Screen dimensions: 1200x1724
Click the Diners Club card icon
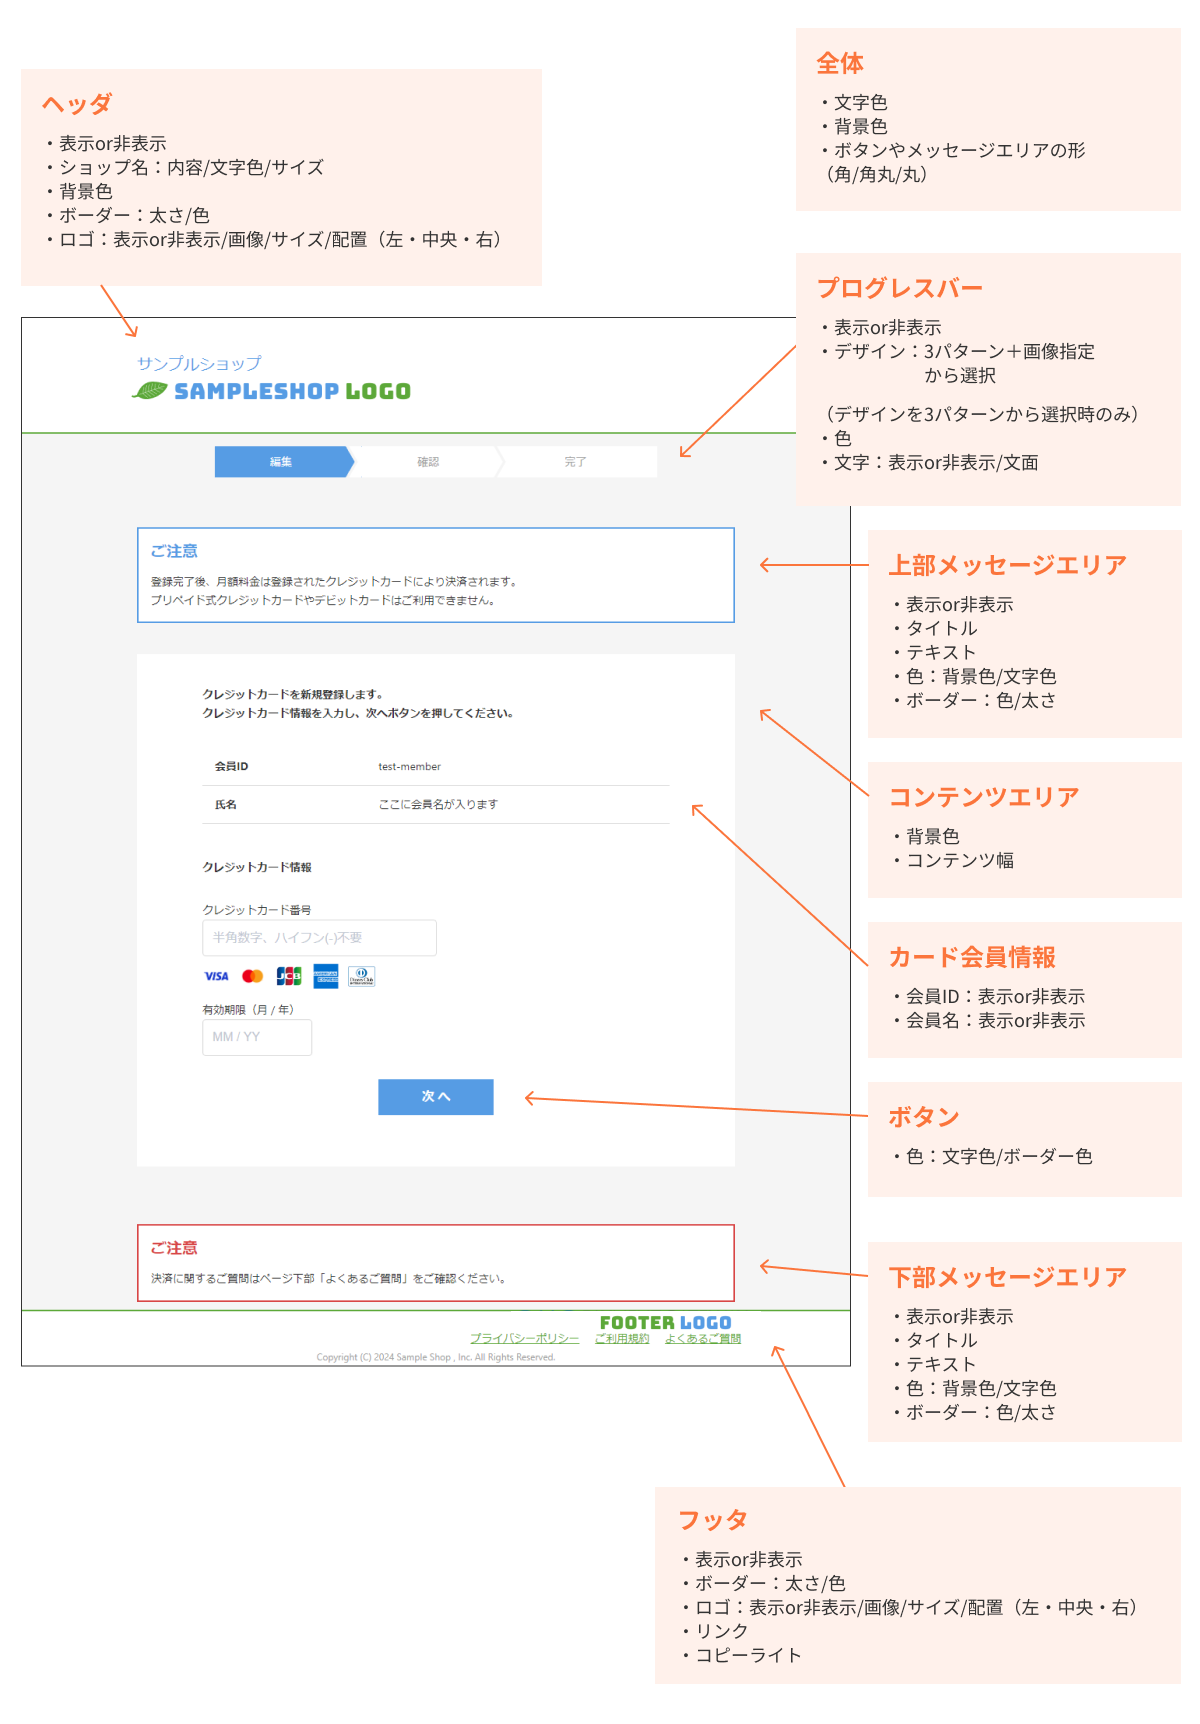pos(362,976)
